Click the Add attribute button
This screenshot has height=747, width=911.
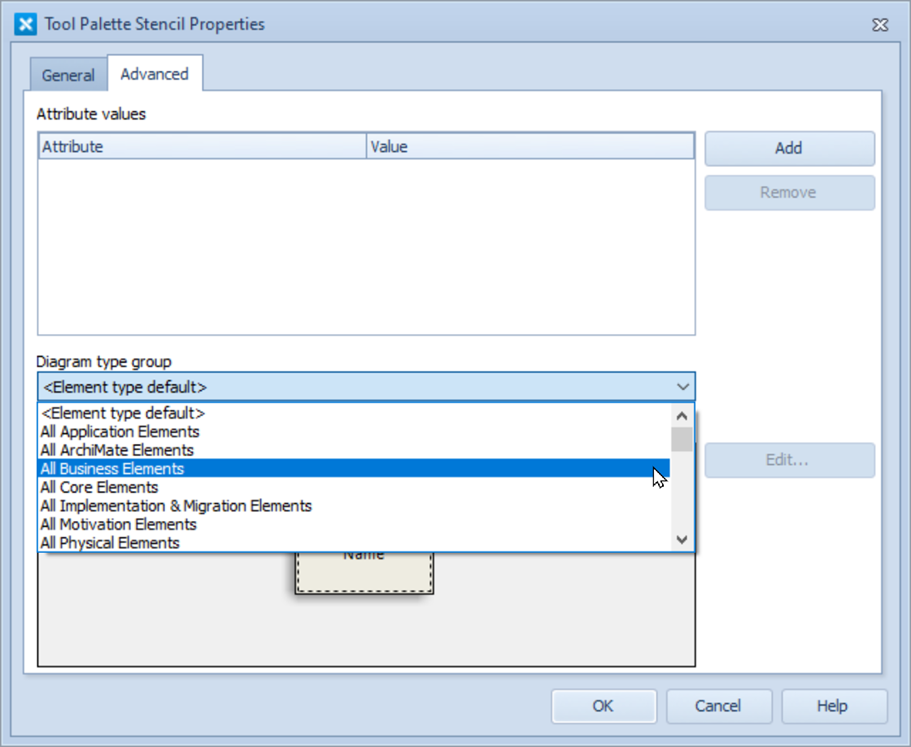tap(789, 148)
